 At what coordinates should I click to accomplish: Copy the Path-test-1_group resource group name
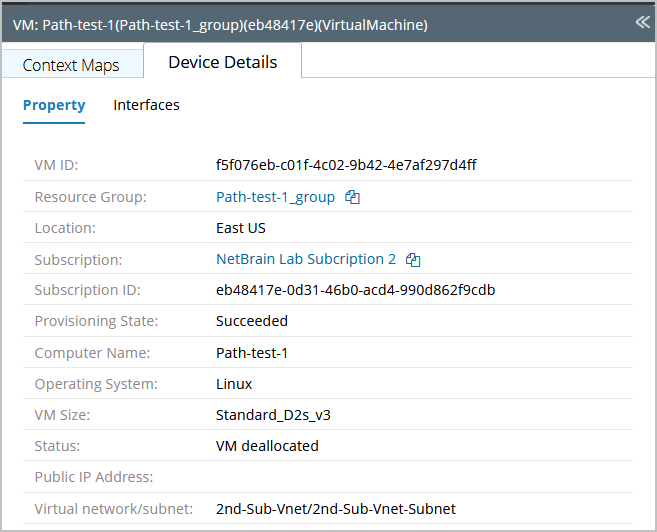pos(352,197)
